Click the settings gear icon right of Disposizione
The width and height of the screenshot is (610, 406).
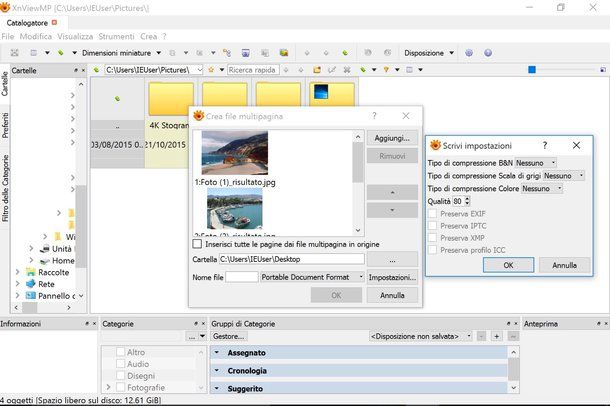[469, 53]
